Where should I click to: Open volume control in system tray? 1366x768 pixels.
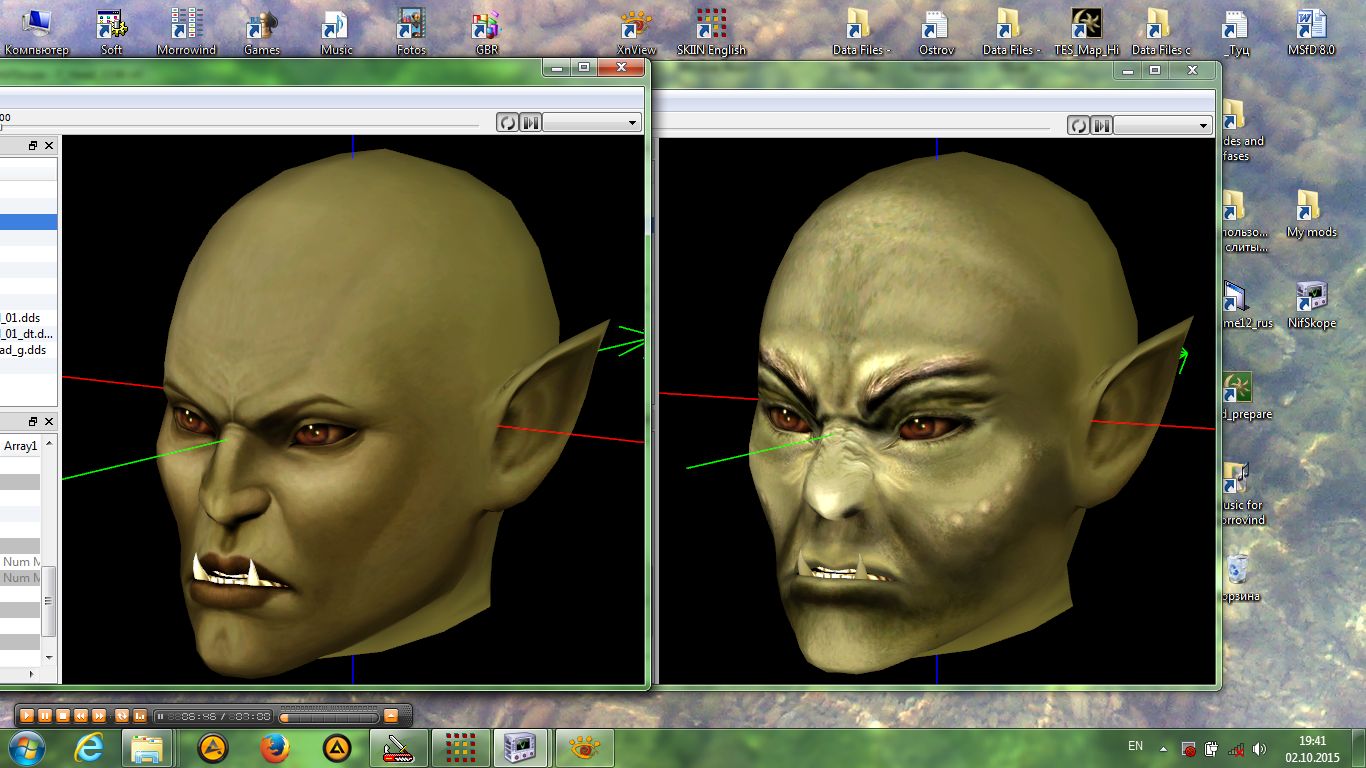click(1259, 748)
